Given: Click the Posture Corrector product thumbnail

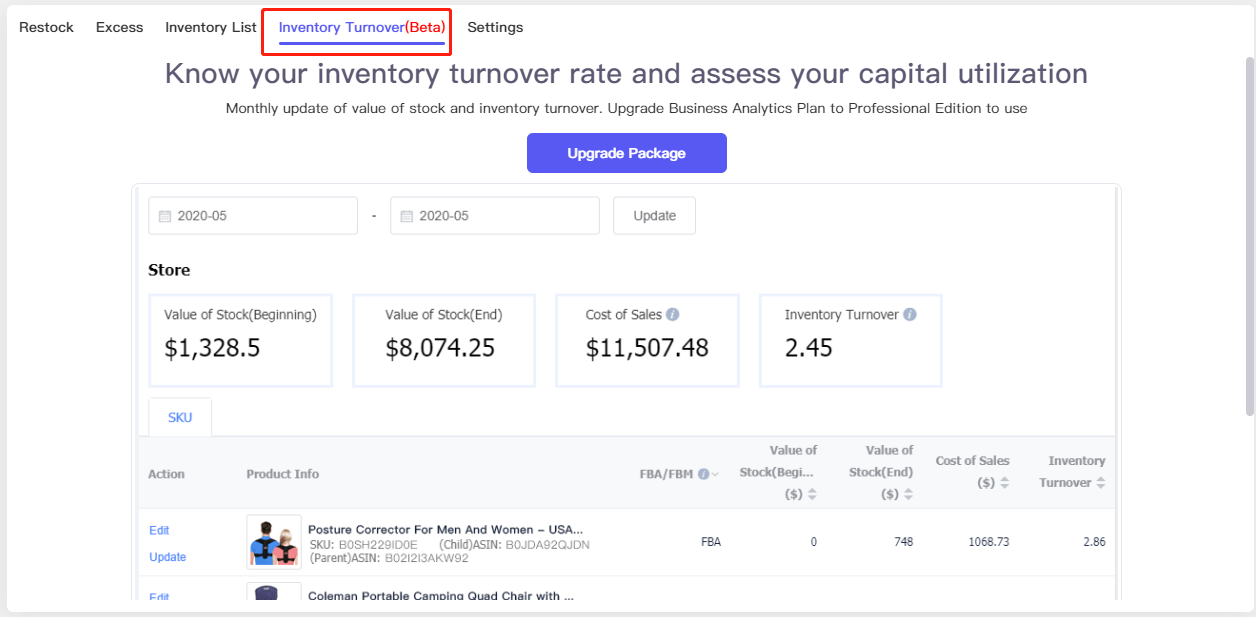Looking at the screenshot, I should [274, 542].
